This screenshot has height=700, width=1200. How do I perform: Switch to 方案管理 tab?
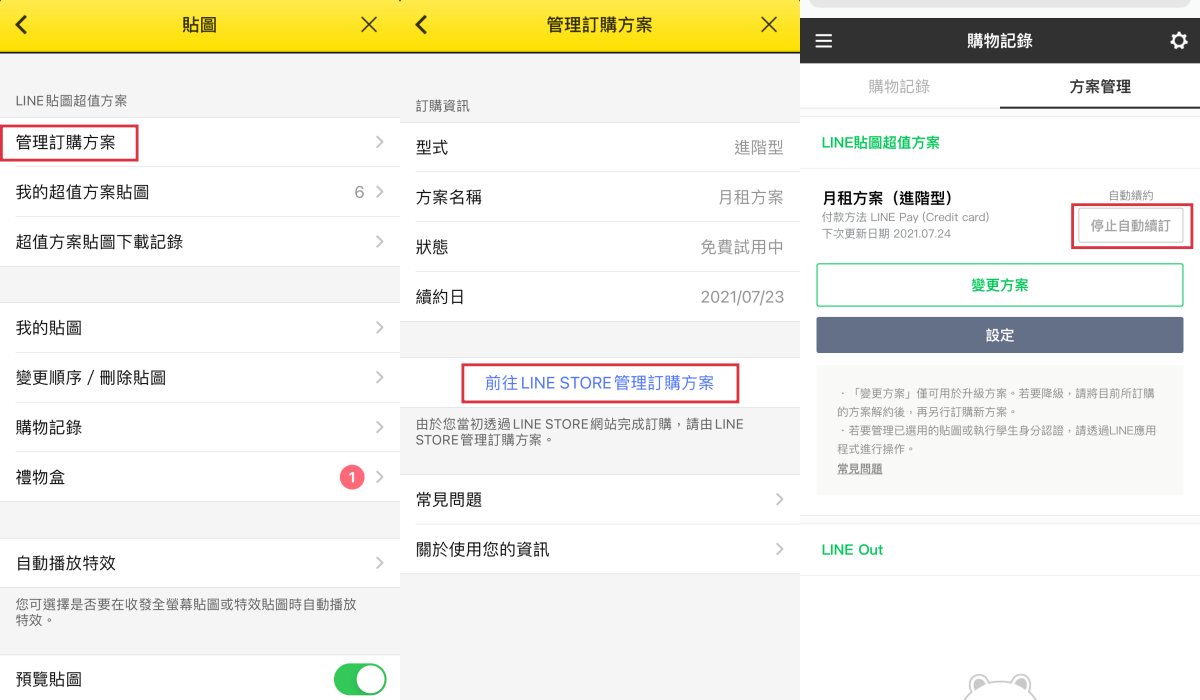click(1100, 87)
